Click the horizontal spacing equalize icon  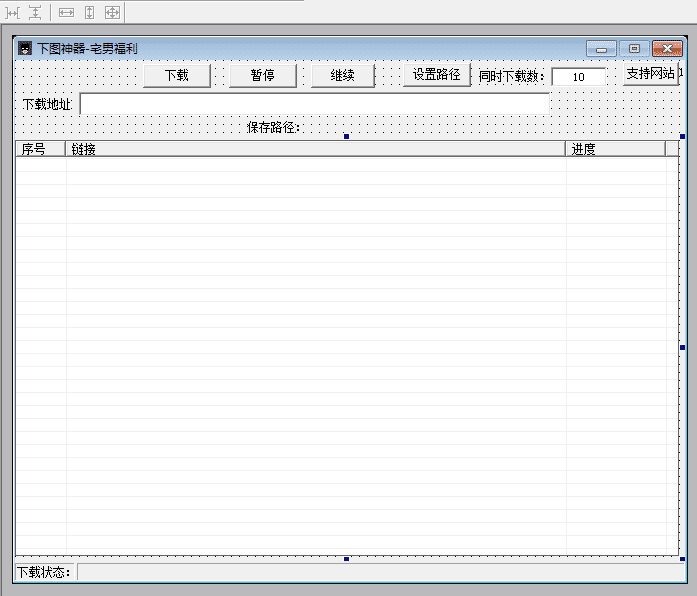(13, 12)
